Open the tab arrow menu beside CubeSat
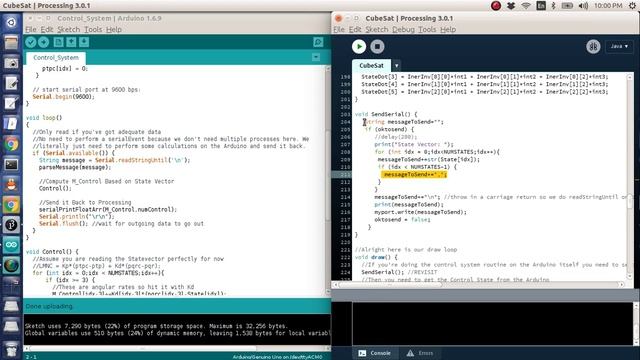The width and height of the screenshot is (640, 360). click(396, 66)
